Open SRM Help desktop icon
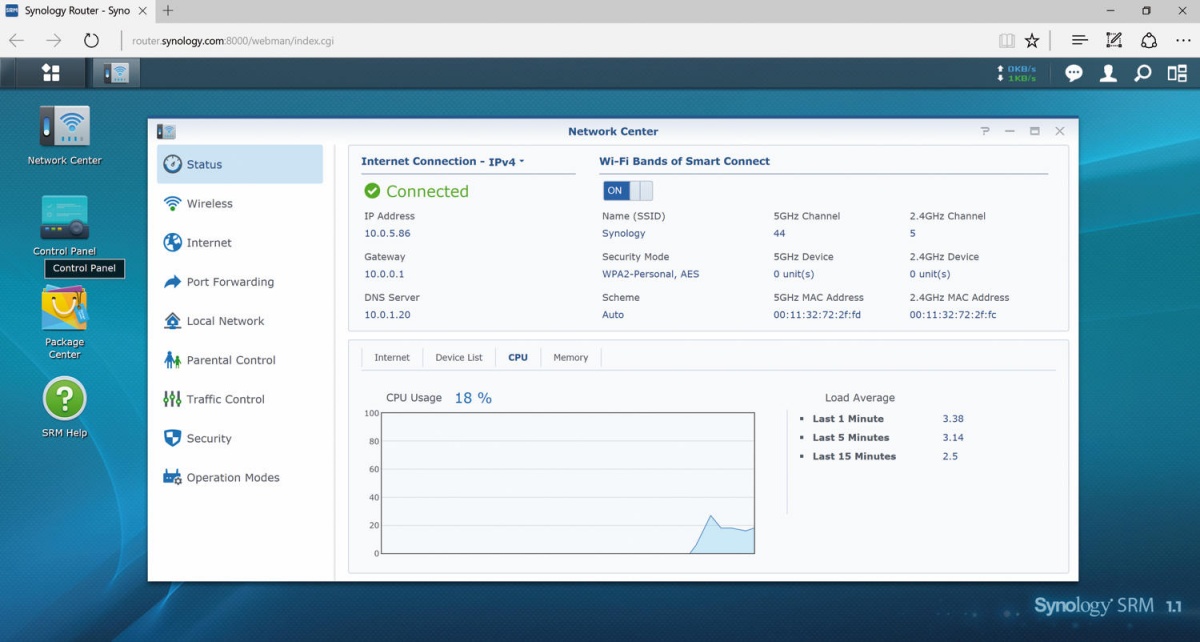Screen dimensions: 1200x642 pos(64,407)
